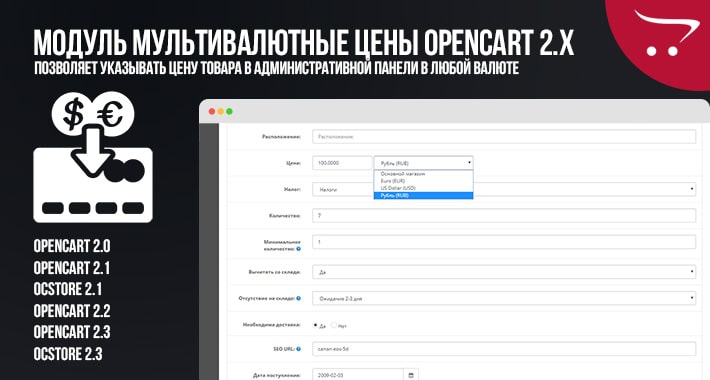Open the Налог dropdown
710x380 pixels.
click(504, 189)
